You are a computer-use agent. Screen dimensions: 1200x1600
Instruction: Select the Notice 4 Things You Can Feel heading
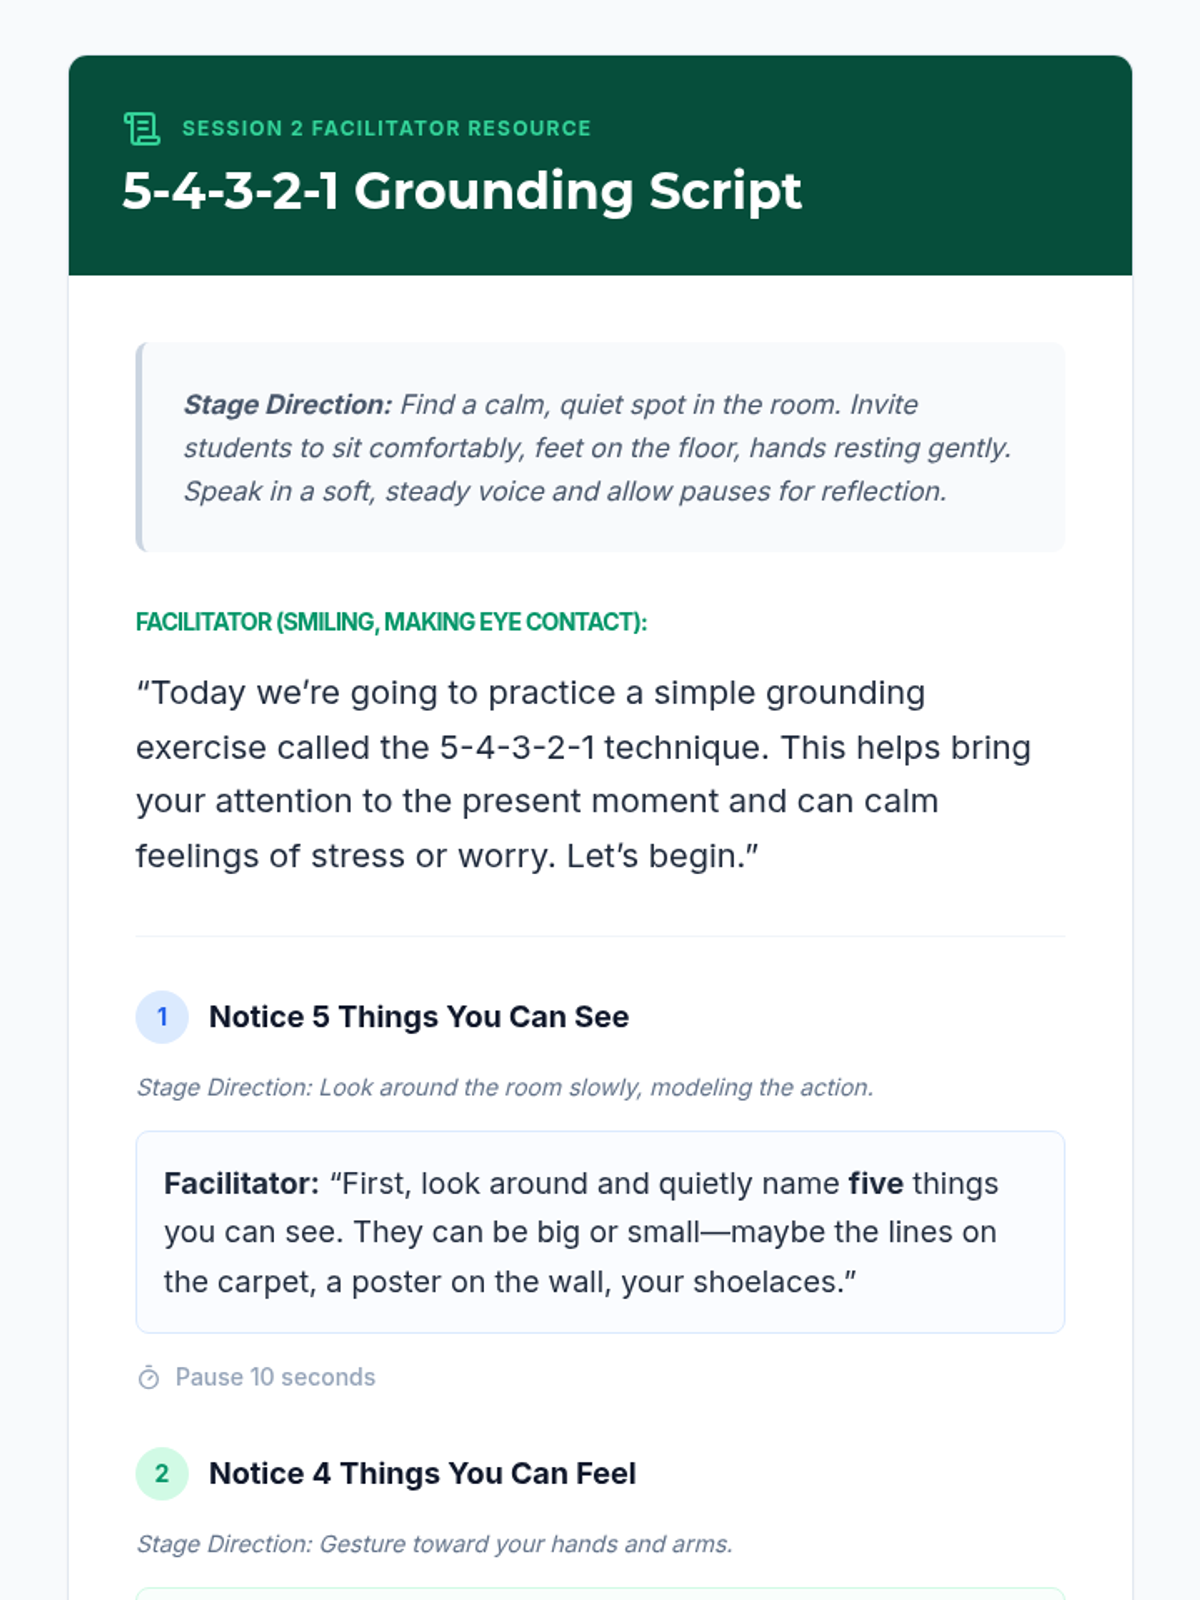pyautogui.click(x=422, y=1473)
